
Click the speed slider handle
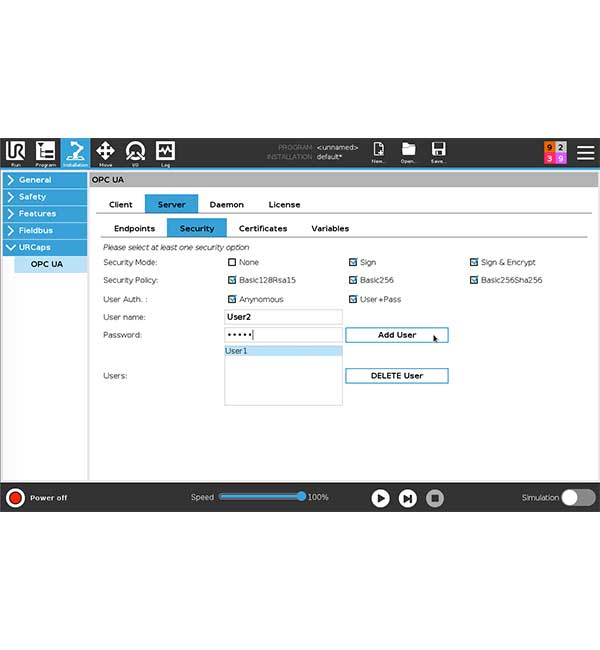[301, 496]
